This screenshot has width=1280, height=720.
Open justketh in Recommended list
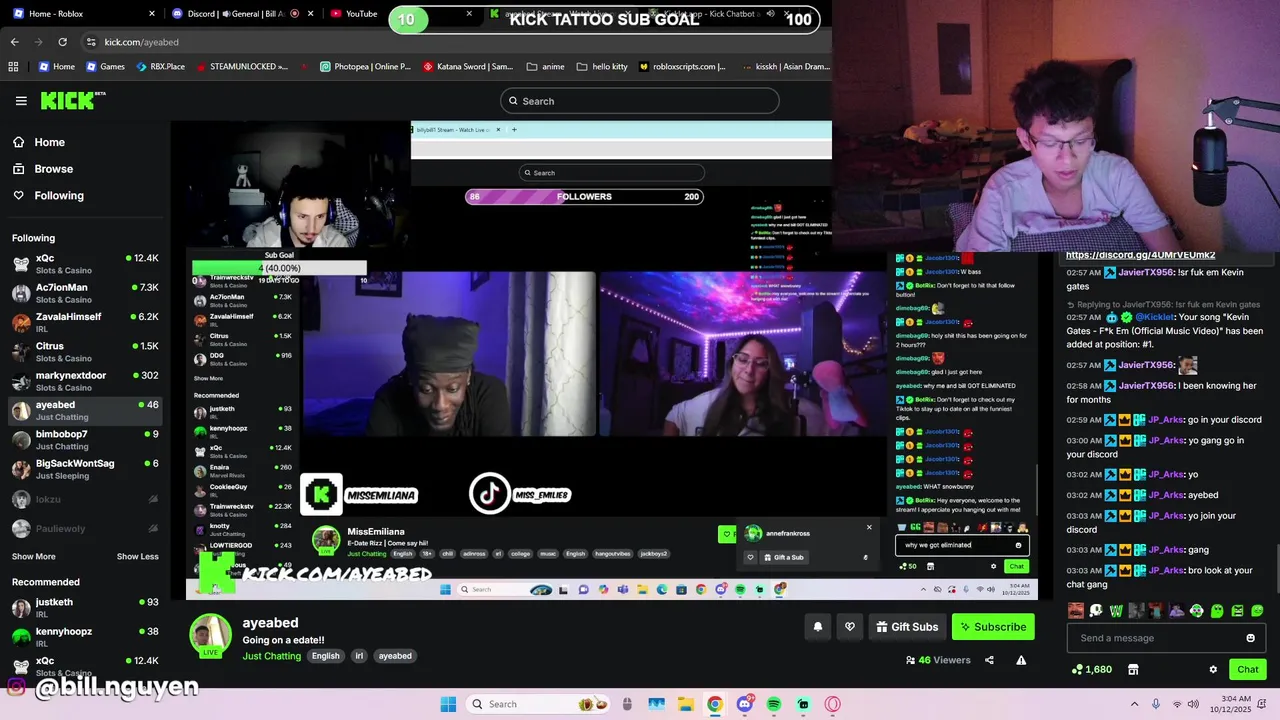pyautogui.click(x=85, y=607)
